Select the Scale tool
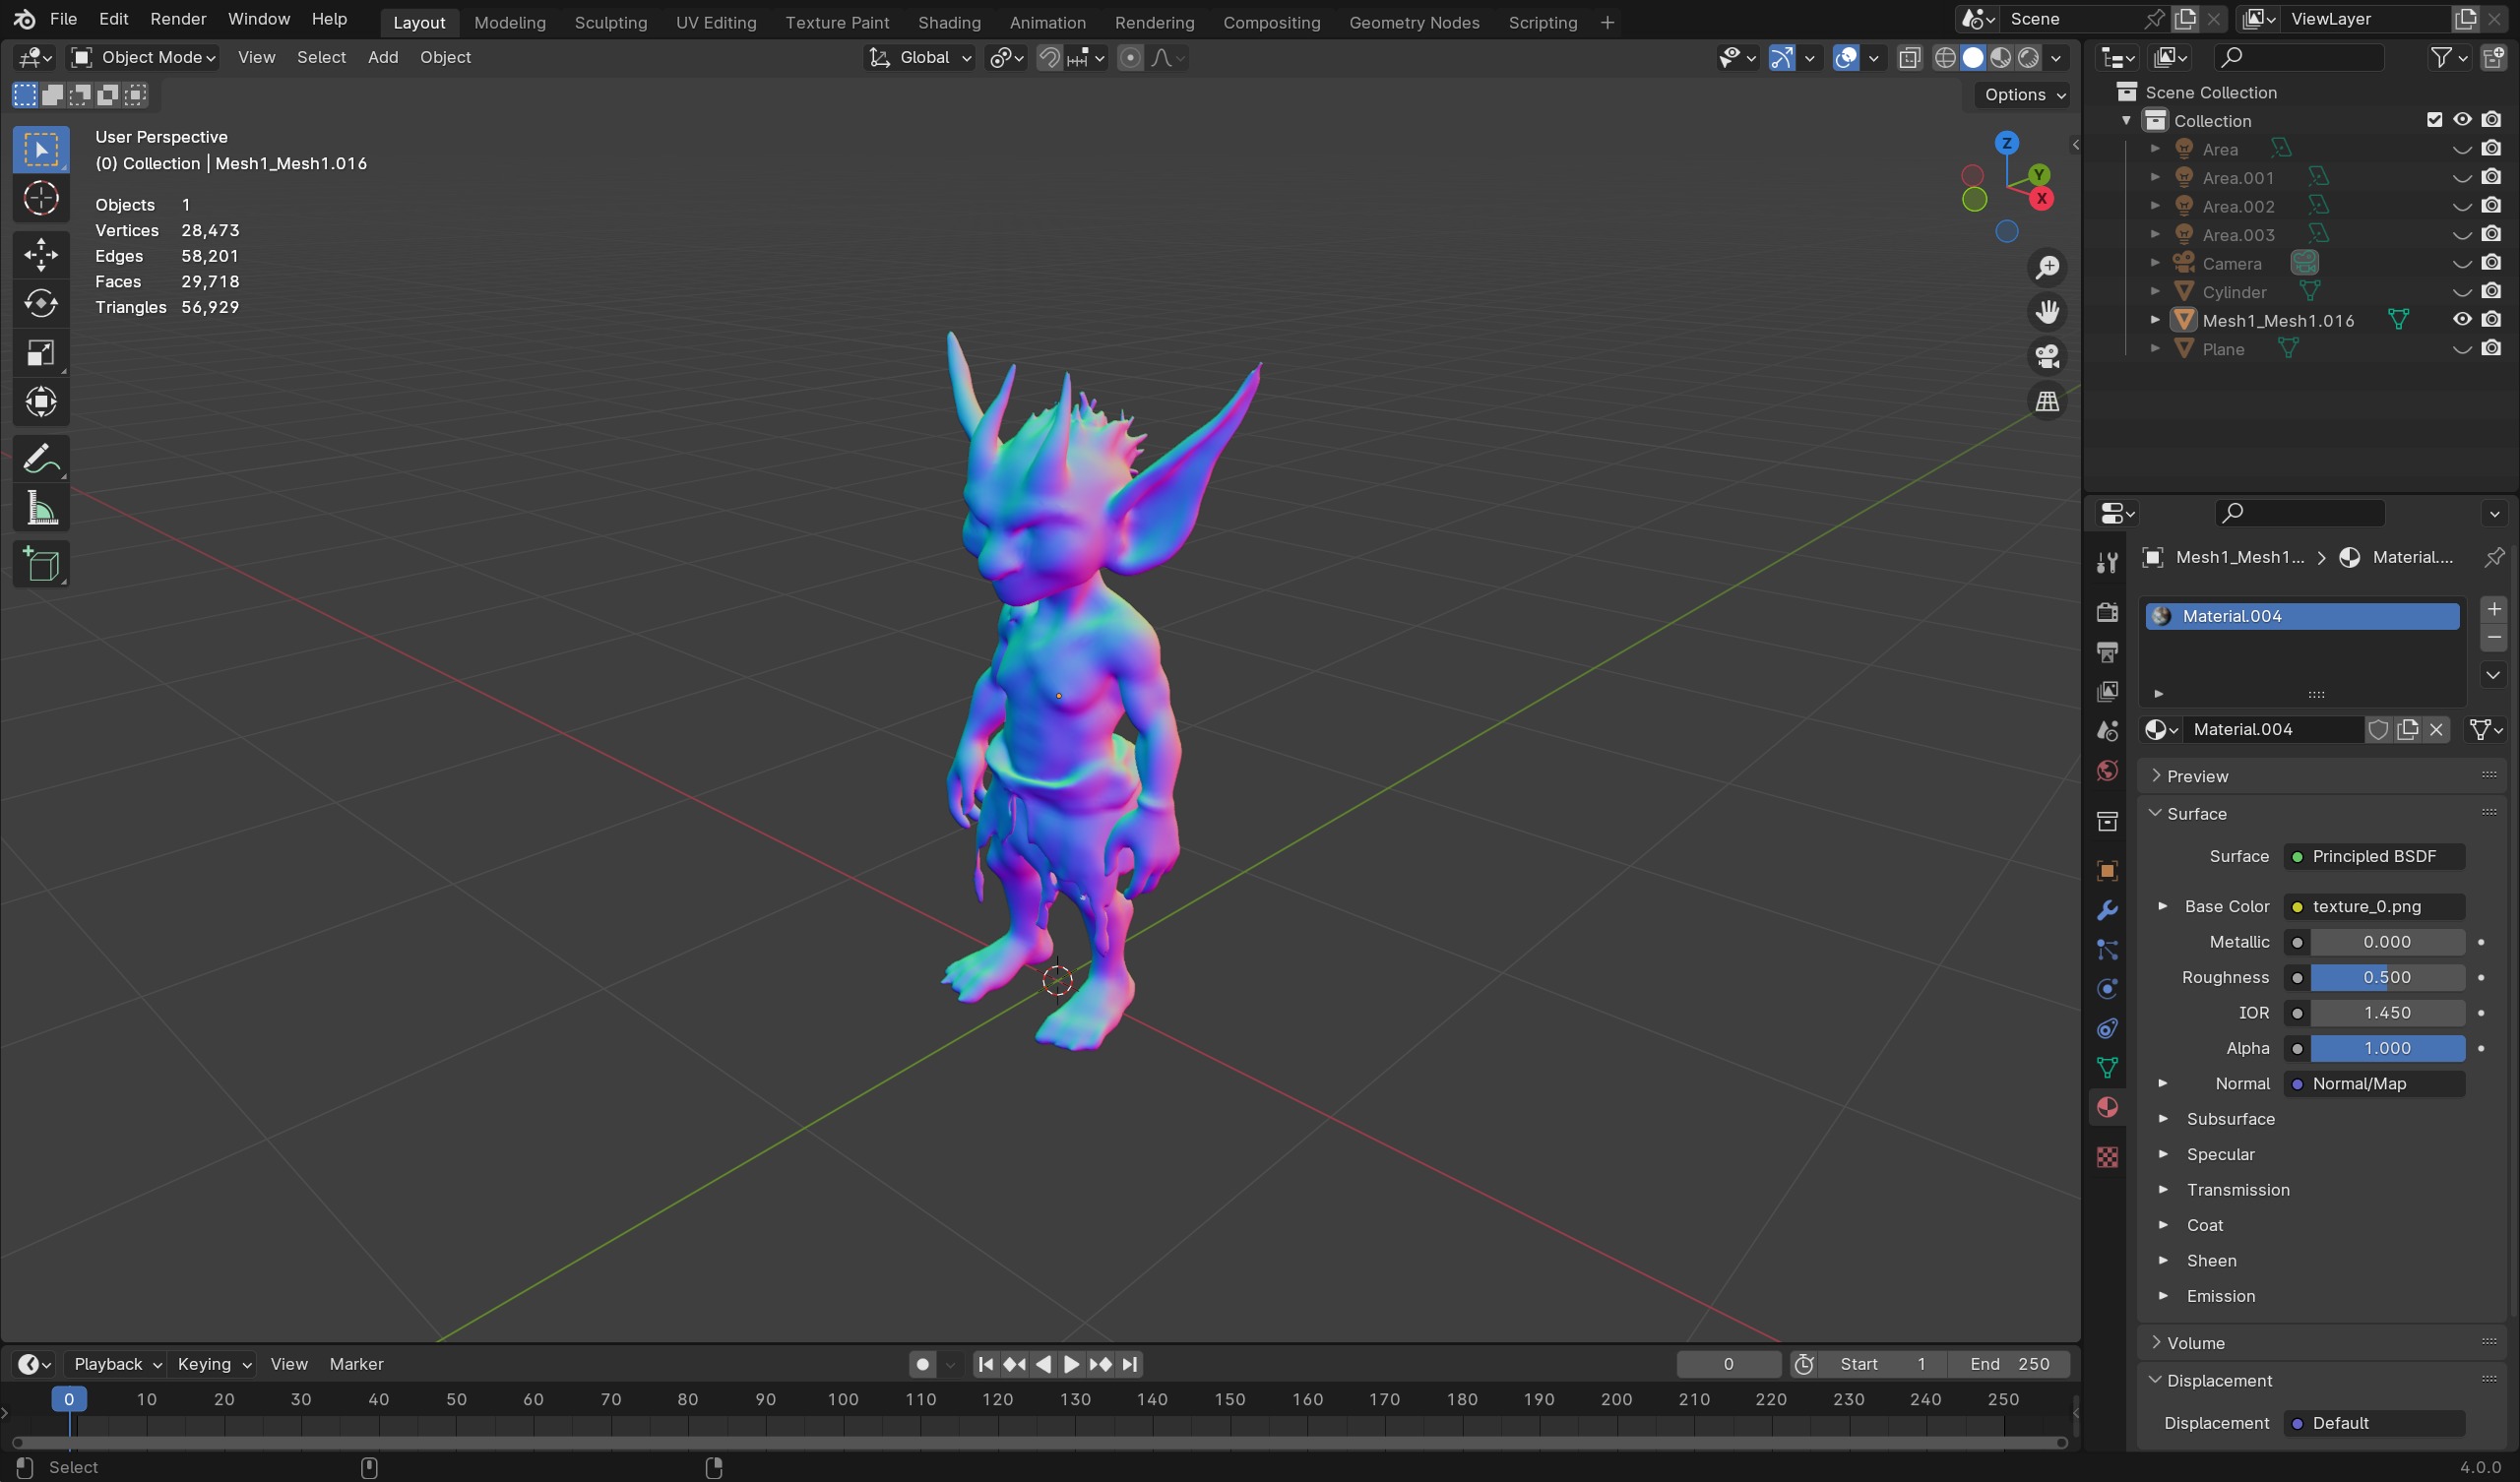The width and height of the screenshot is (2520, 1482). point(41,353)
